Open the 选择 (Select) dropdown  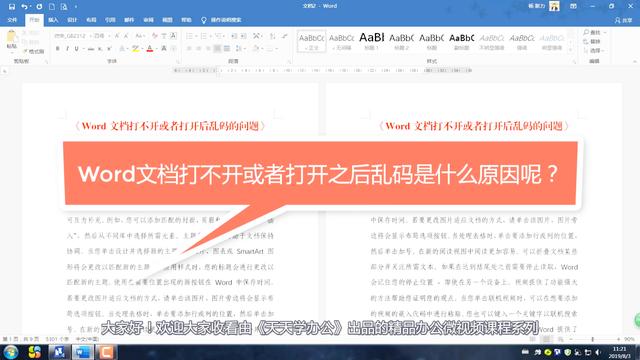[x=594, y=51]
